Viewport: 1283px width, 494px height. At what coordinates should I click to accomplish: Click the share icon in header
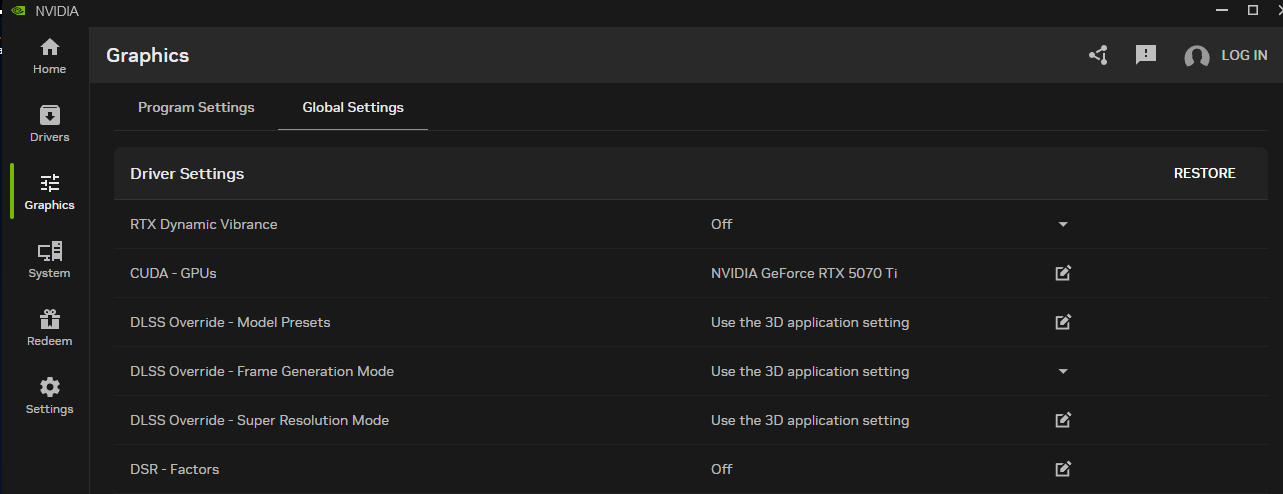[1098, 56]
